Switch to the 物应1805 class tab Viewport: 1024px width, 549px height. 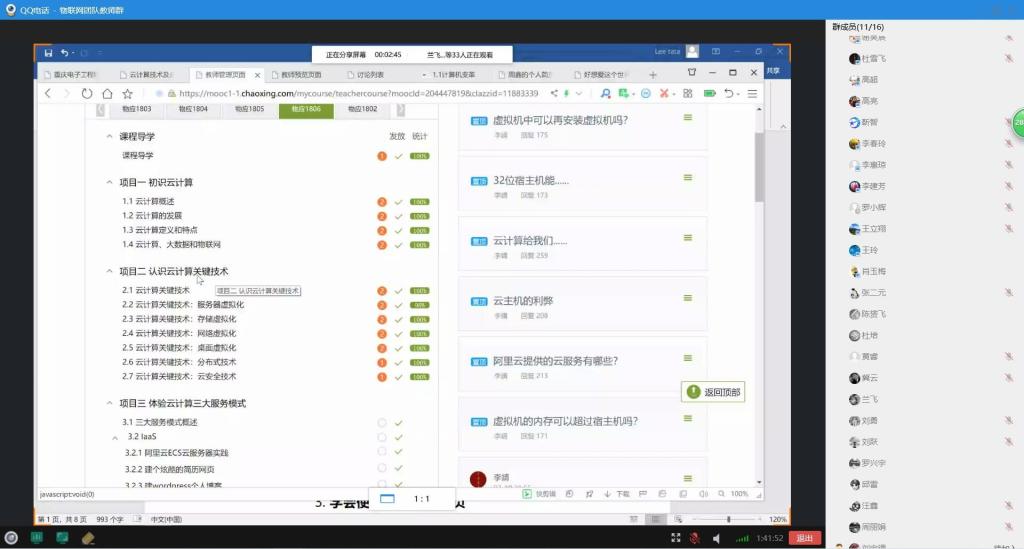click(249, 109)
